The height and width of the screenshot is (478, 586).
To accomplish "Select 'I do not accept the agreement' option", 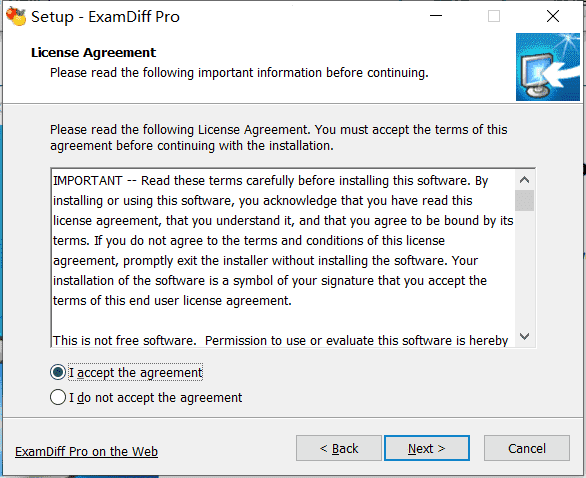I will pos(58,397).
